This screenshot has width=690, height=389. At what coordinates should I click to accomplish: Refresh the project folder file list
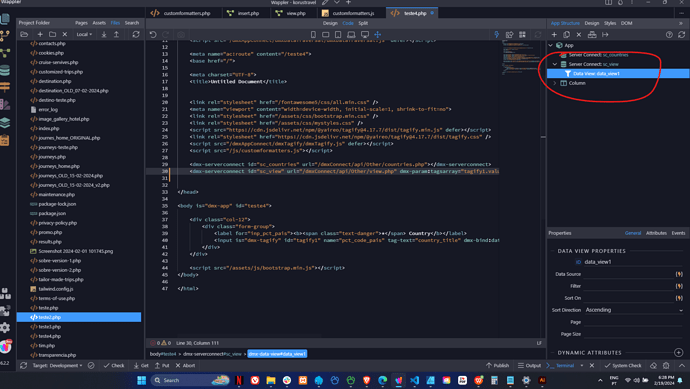[x=136, y=34]
